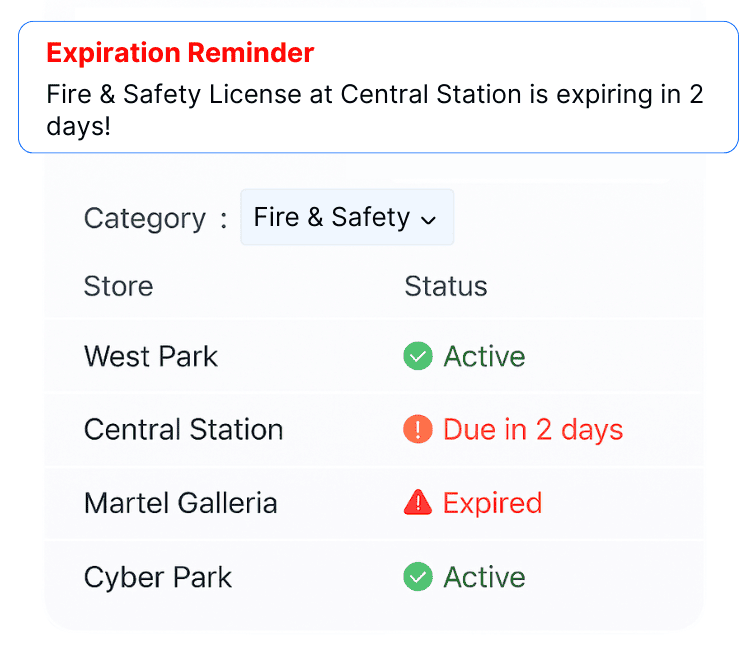This screenshot has height=652, width=756.
Task: Click the Expiration Reminder notification title
Action: coord(180,52)
